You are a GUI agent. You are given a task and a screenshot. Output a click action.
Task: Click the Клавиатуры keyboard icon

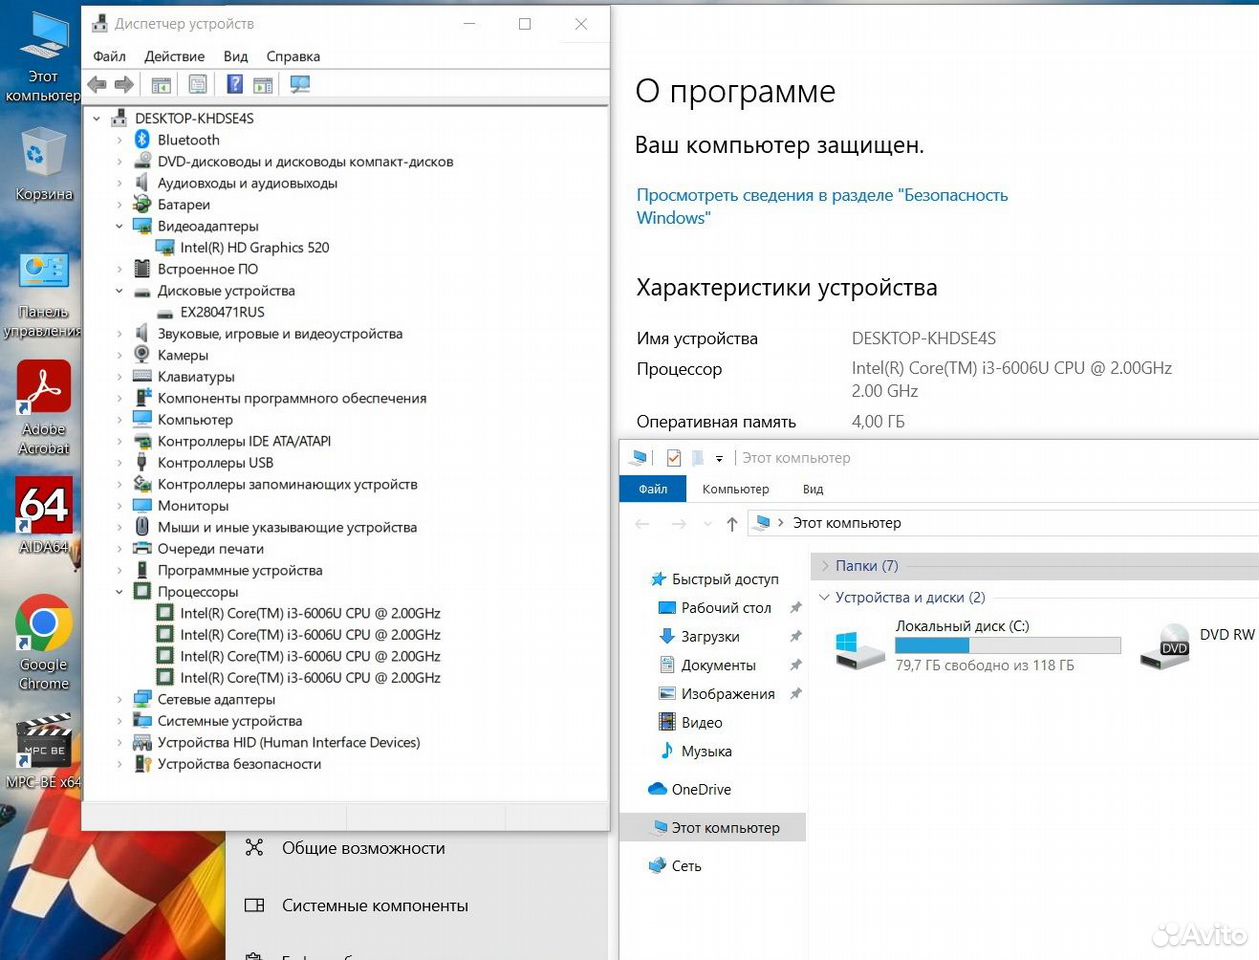(x=142, y=377)
